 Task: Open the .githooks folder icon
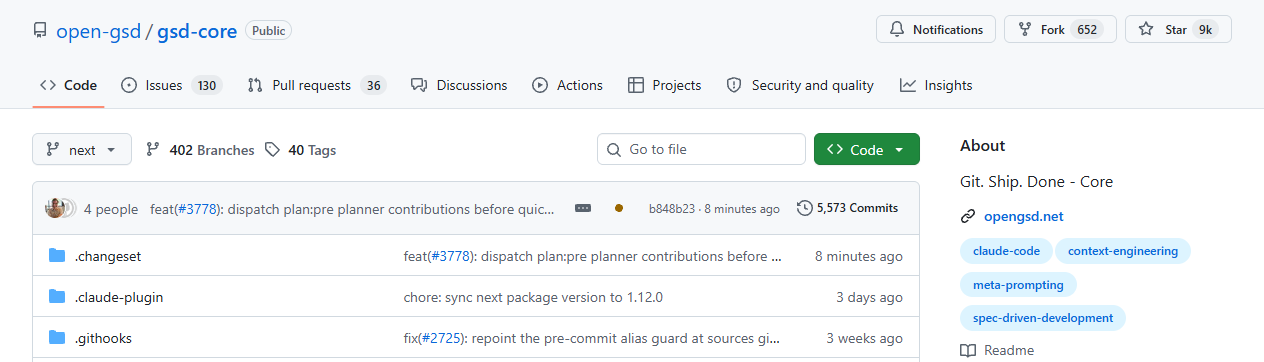click(57, 338)
